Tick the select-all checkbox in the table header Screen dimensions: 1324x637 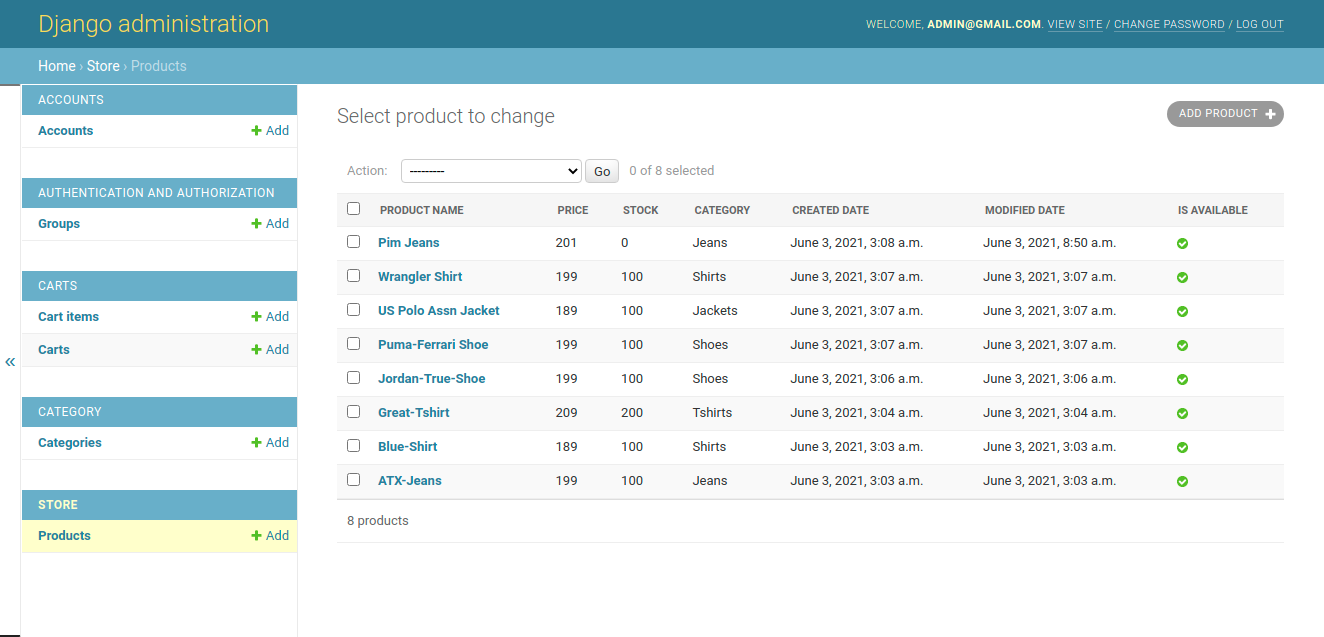coord(353,209)
